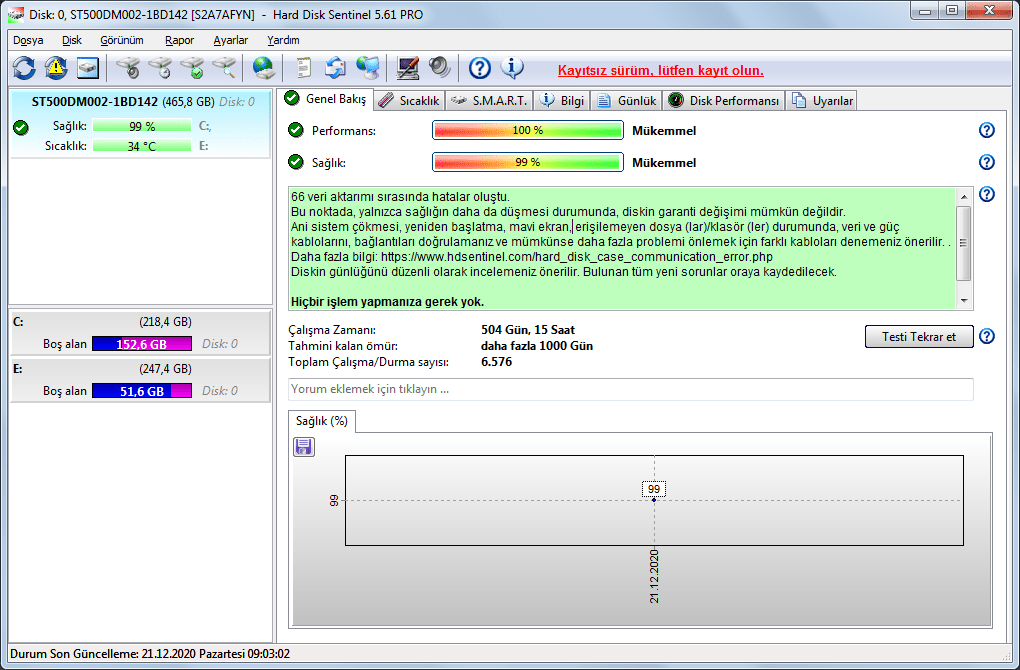Click the disk with magnifier toolbar icon
The height and width of the screenshot is (670, 1020).
(x=224, y=68)
